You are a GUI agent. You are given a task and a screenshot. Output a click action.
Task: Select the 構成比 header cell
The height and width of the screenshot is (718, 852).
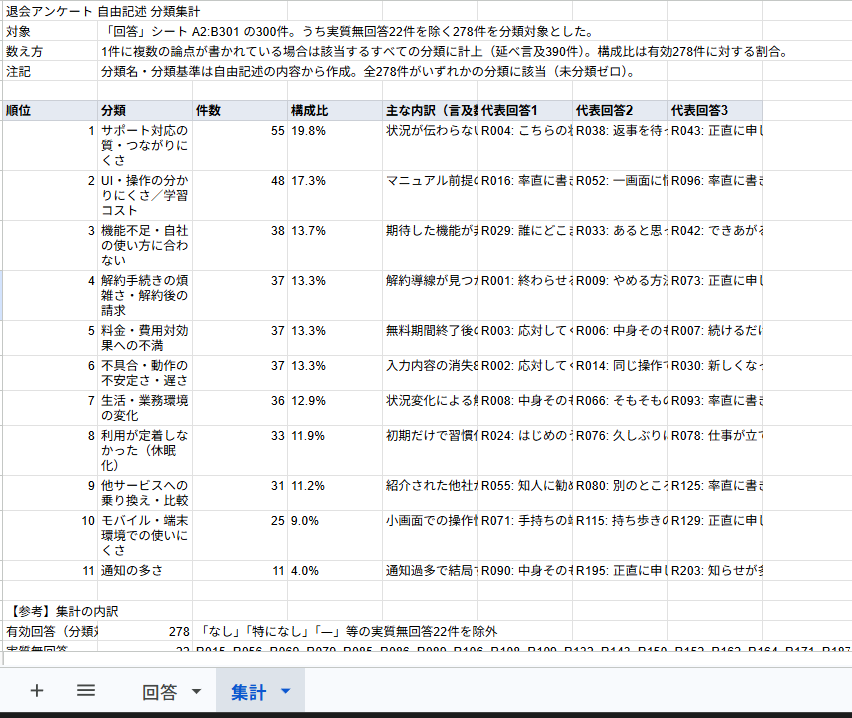coord(335,110)
